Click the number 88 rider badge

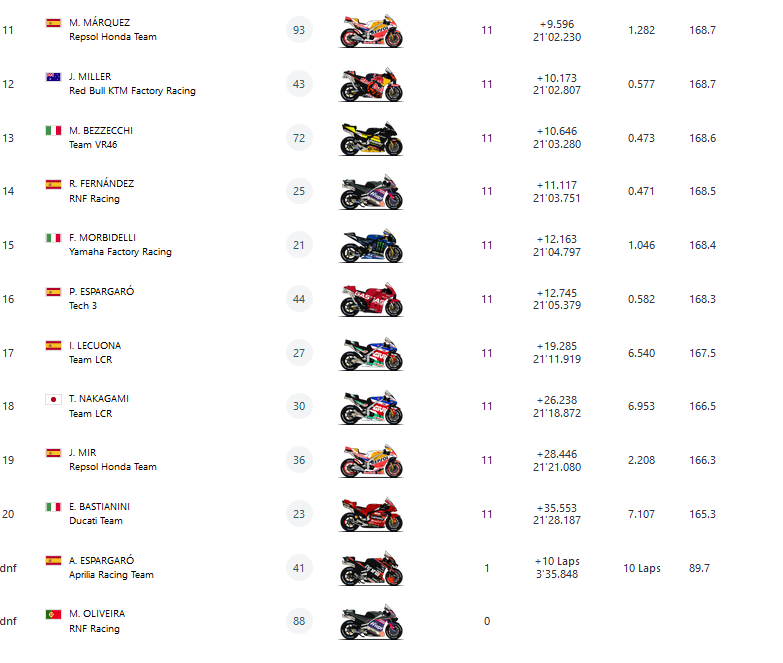pyautogui.click(x=299, y=621)
